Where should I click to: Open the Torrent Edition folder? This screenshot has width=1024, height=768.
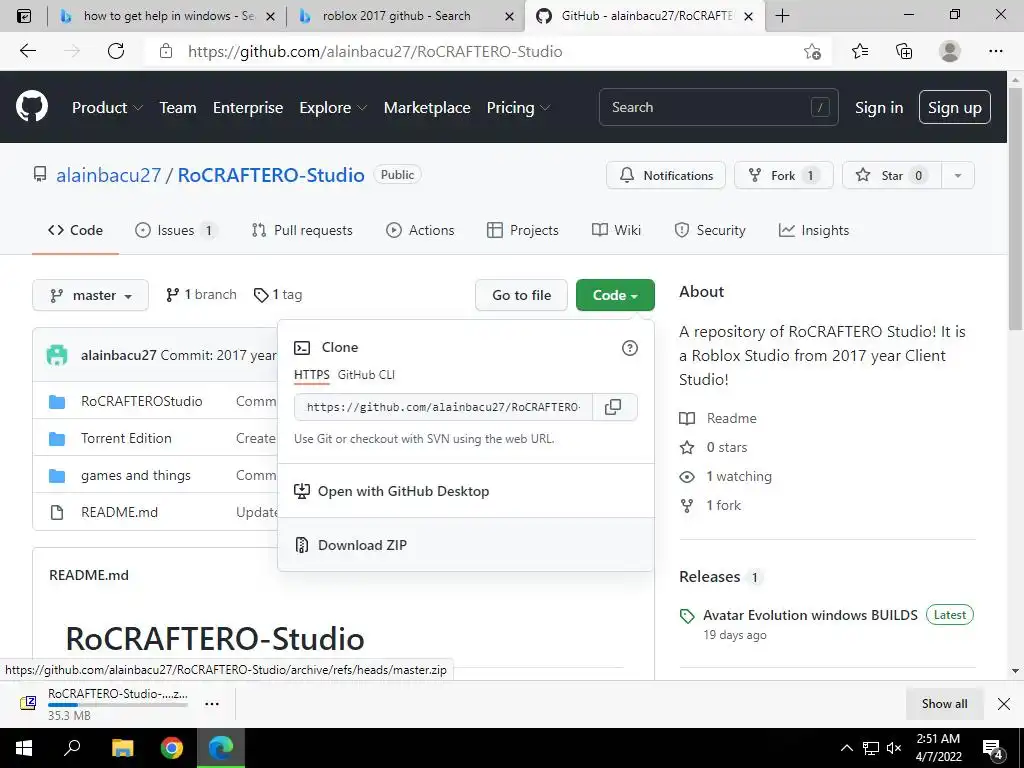pos(126,438)
